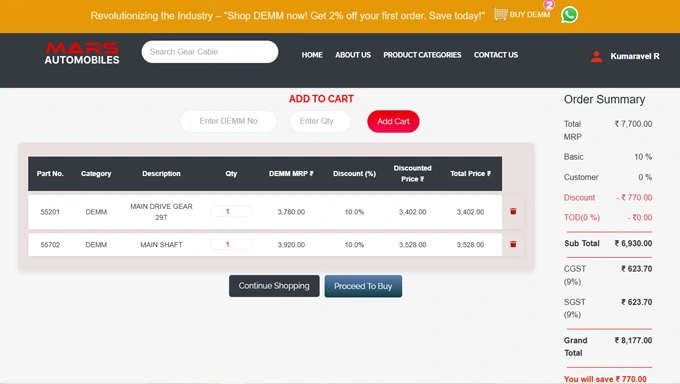Click part number 55702 cell
Image resolution: width=680 pixels, height=384 pixels.
50,245
